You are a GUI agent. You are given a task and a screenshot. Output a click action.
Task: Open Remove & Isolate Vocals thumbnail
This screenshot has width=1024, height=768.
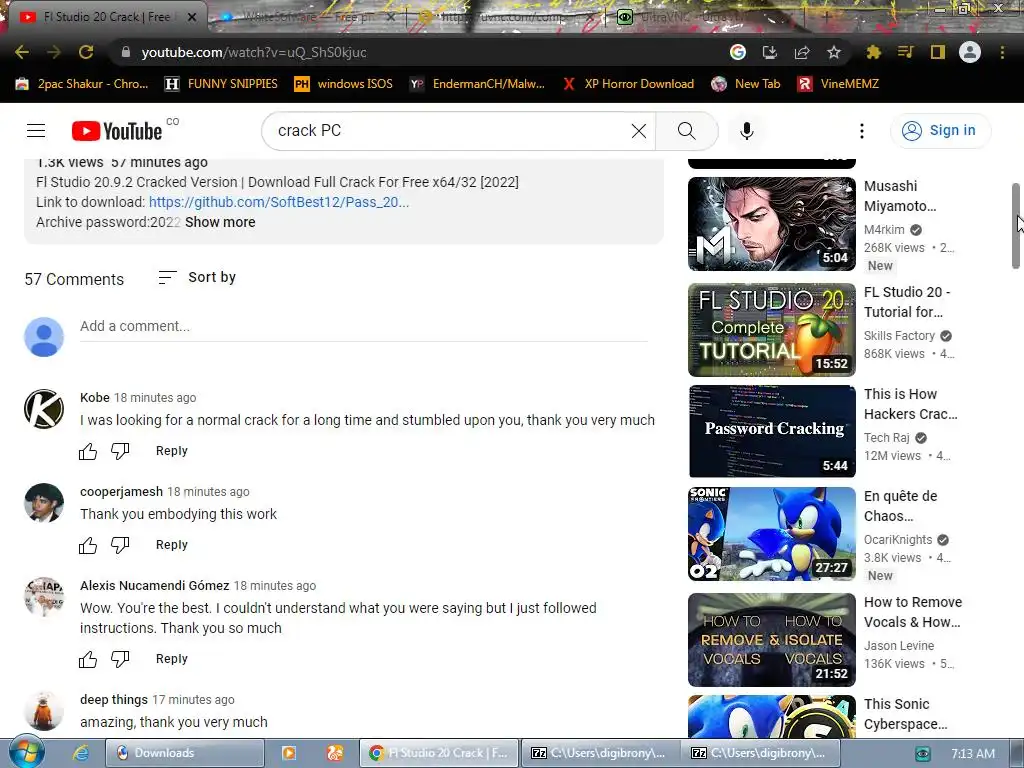[x=771, y=640]
